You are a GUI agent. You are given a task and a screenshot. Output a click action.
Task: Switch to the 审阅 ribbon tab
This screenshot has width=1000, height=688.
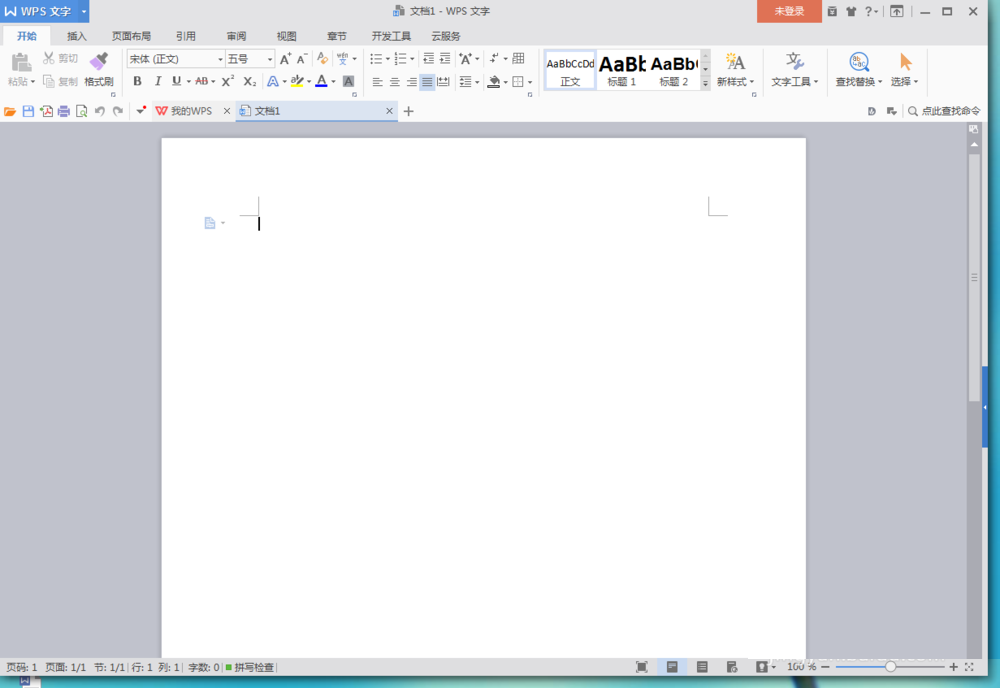coord(236,36)
